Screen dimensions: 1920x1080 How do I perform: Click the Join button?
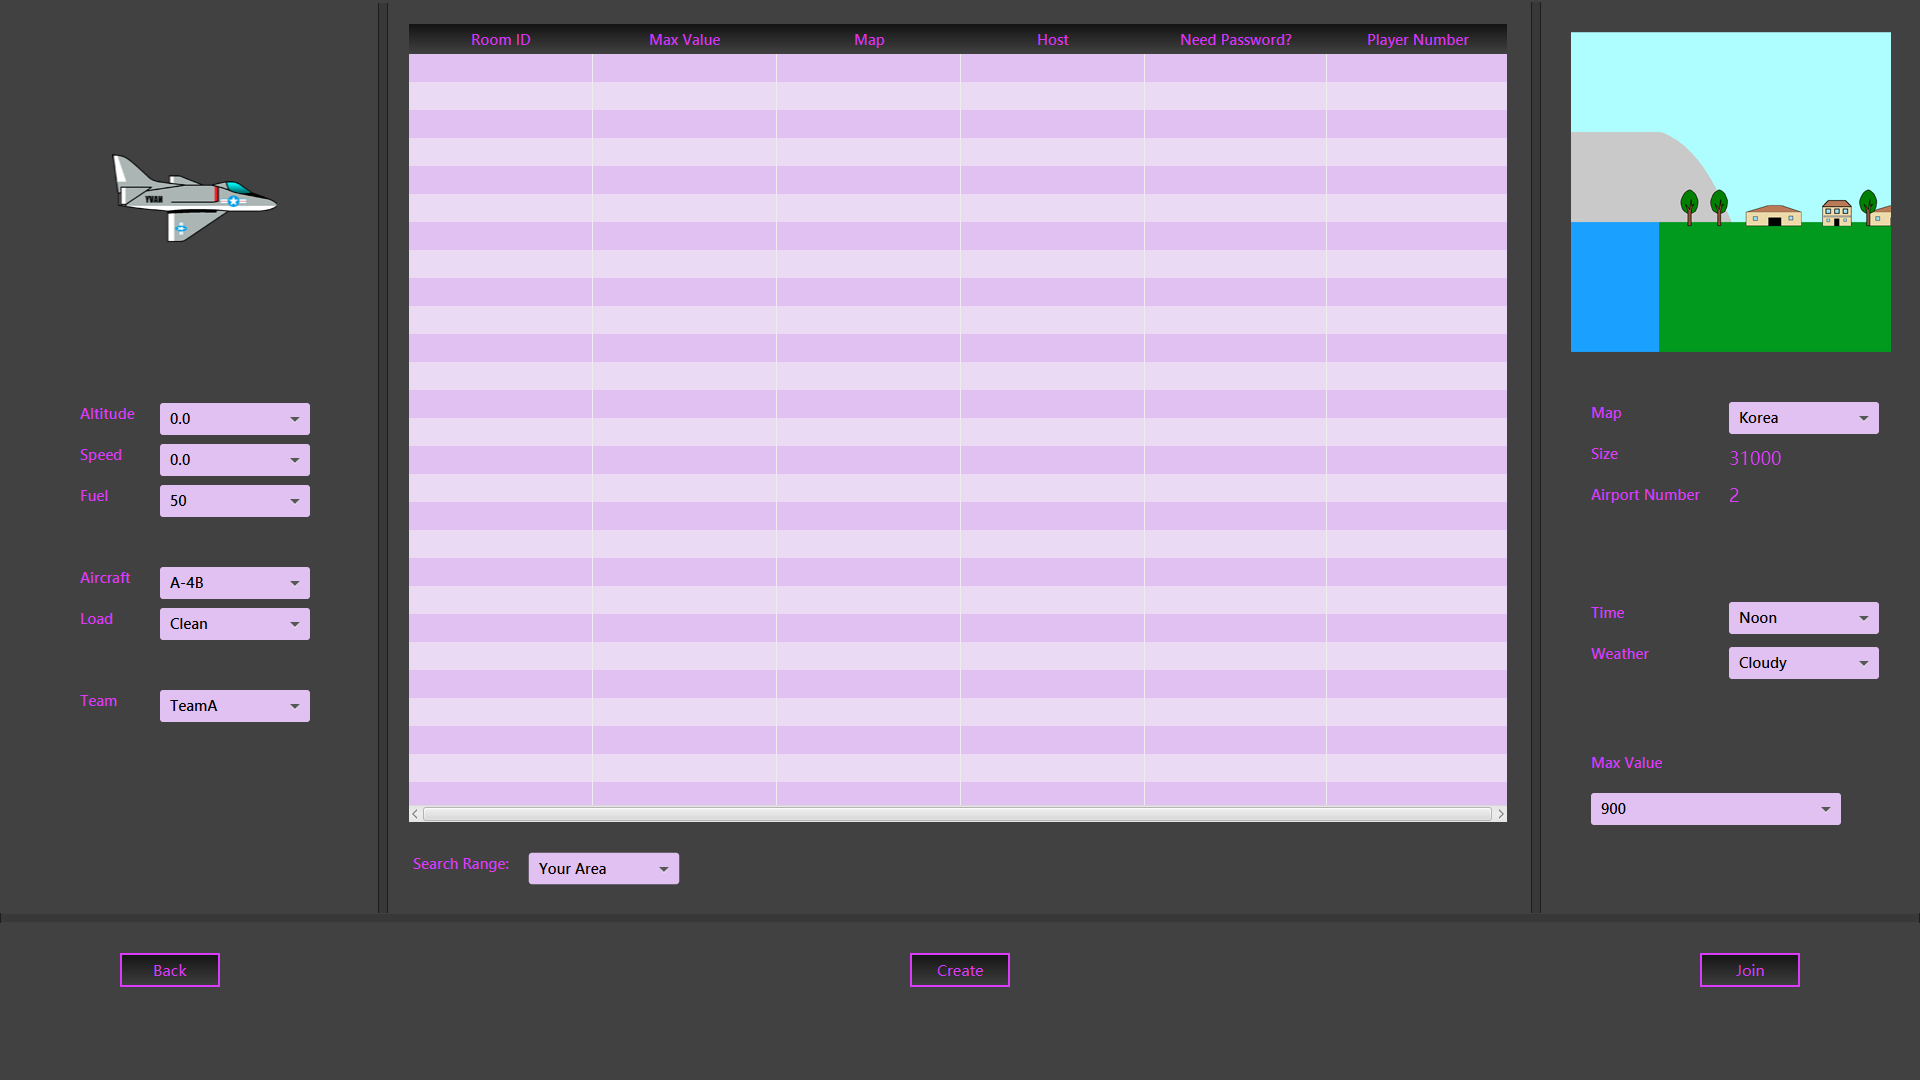pyautogui.click(x=1749, y=970)
